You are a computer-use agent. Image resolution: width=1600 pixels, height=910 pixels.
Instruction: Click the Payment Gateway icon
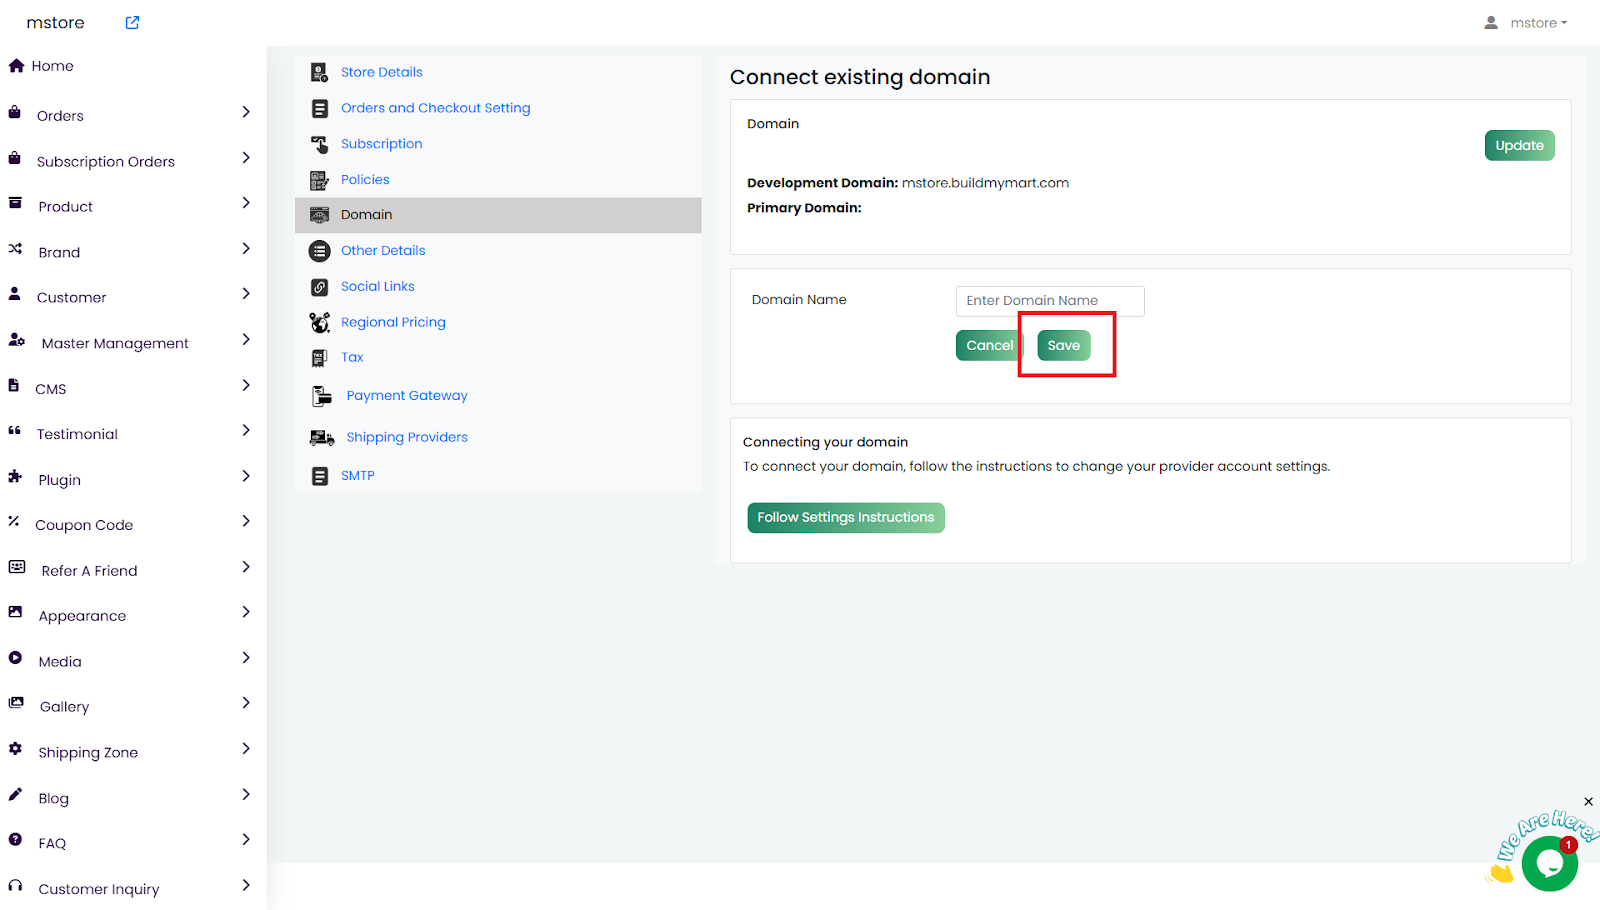pyautogui.click(x=321, y=396)
